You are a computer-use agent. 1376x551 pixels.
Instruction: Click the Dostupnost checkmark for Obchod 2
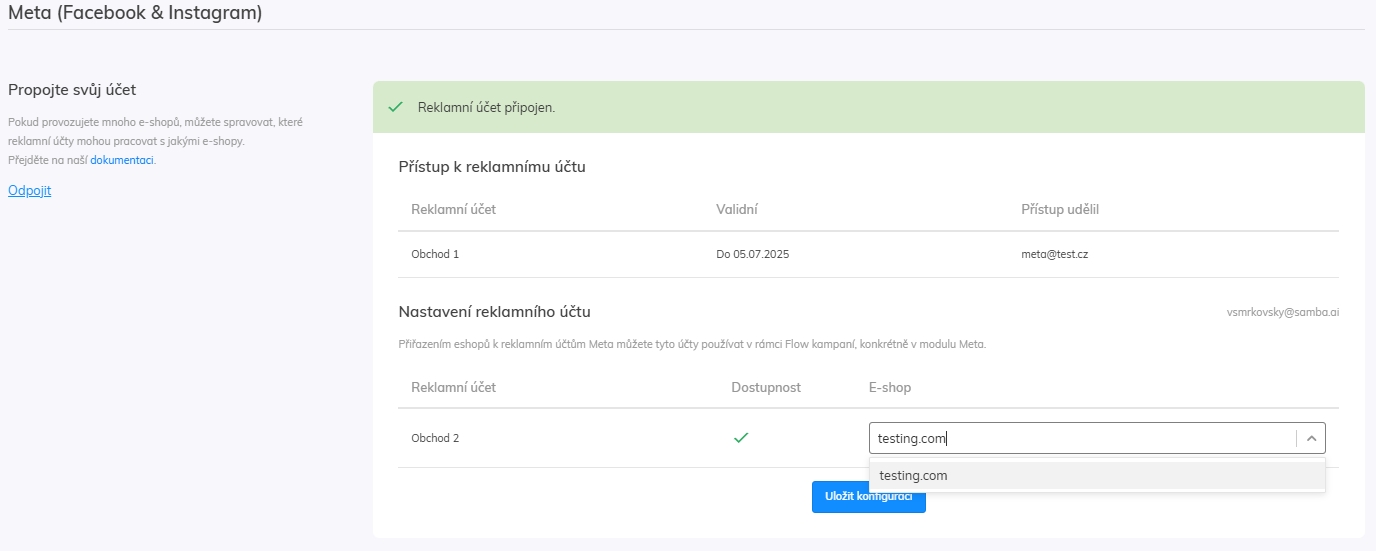click(741, 437)
